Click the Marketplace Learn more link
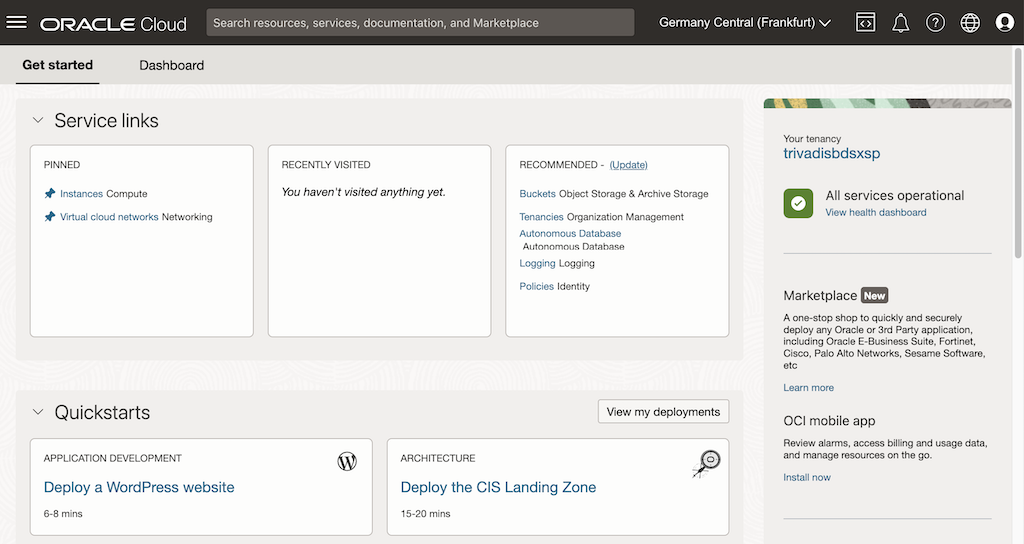This screenshot has height=544, width=1024. pyautogui.click(x=808, y=387)
